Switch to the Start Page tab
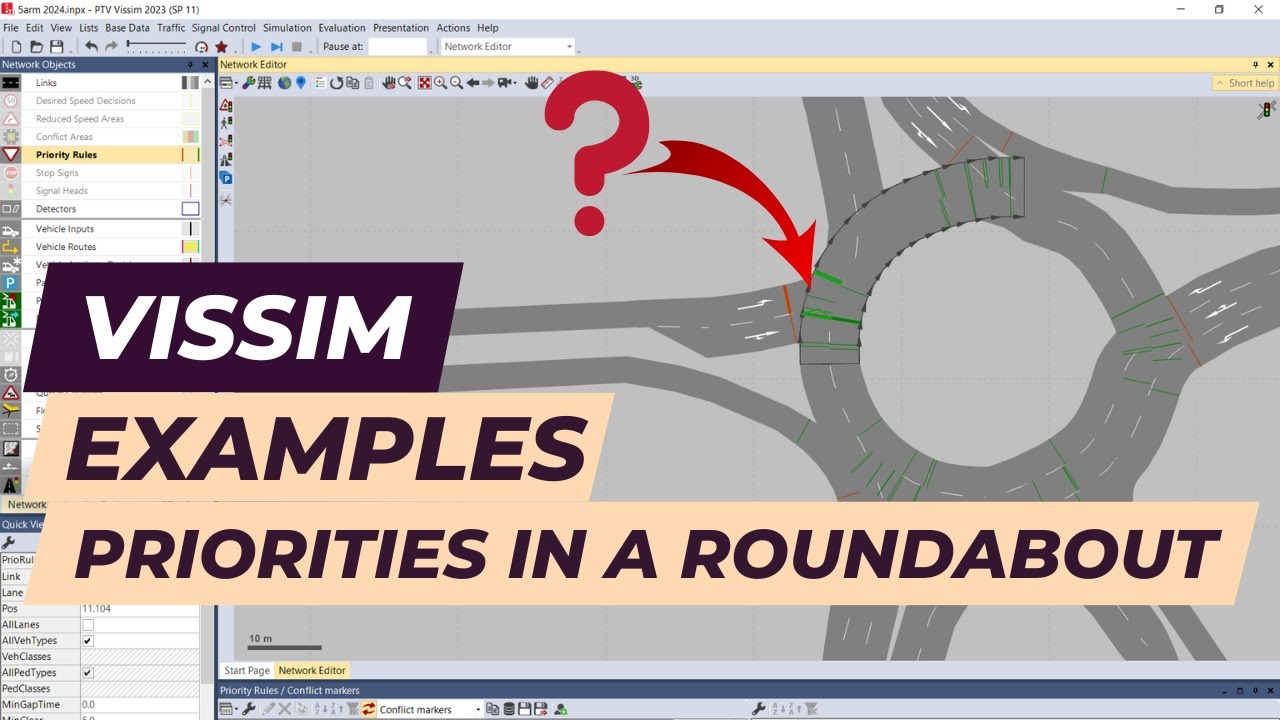The width and height of the screenshot is (1280, 720). (246, 670)
